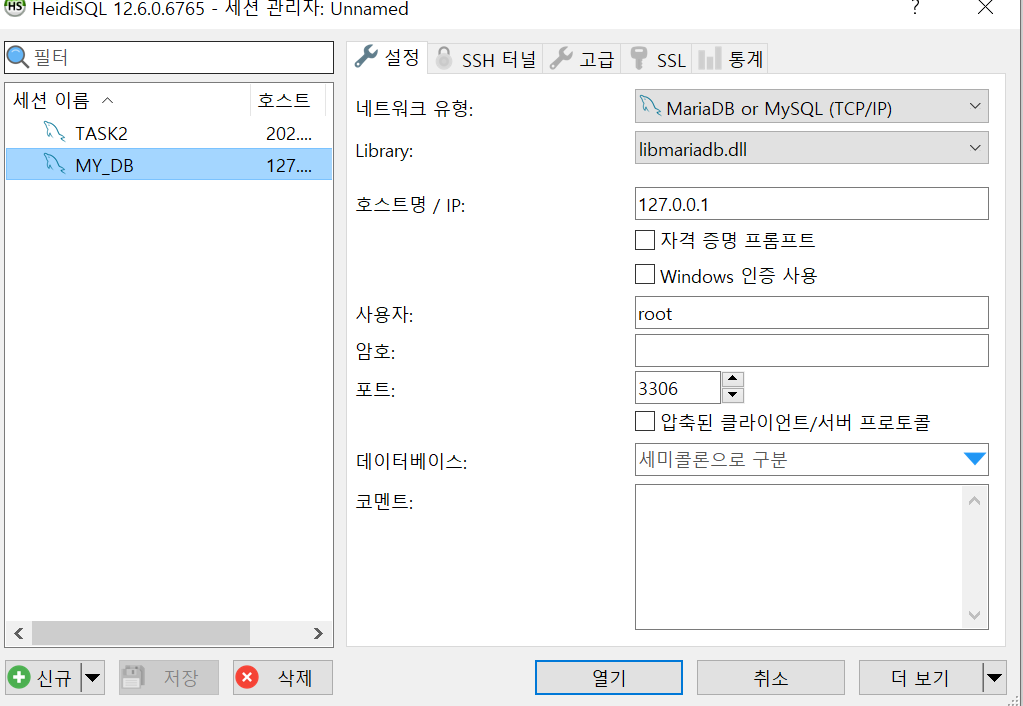Toggle the Windows 인증 사용 checkbox
Viewport: 1023px width, 706px height.
coord(645,275)
